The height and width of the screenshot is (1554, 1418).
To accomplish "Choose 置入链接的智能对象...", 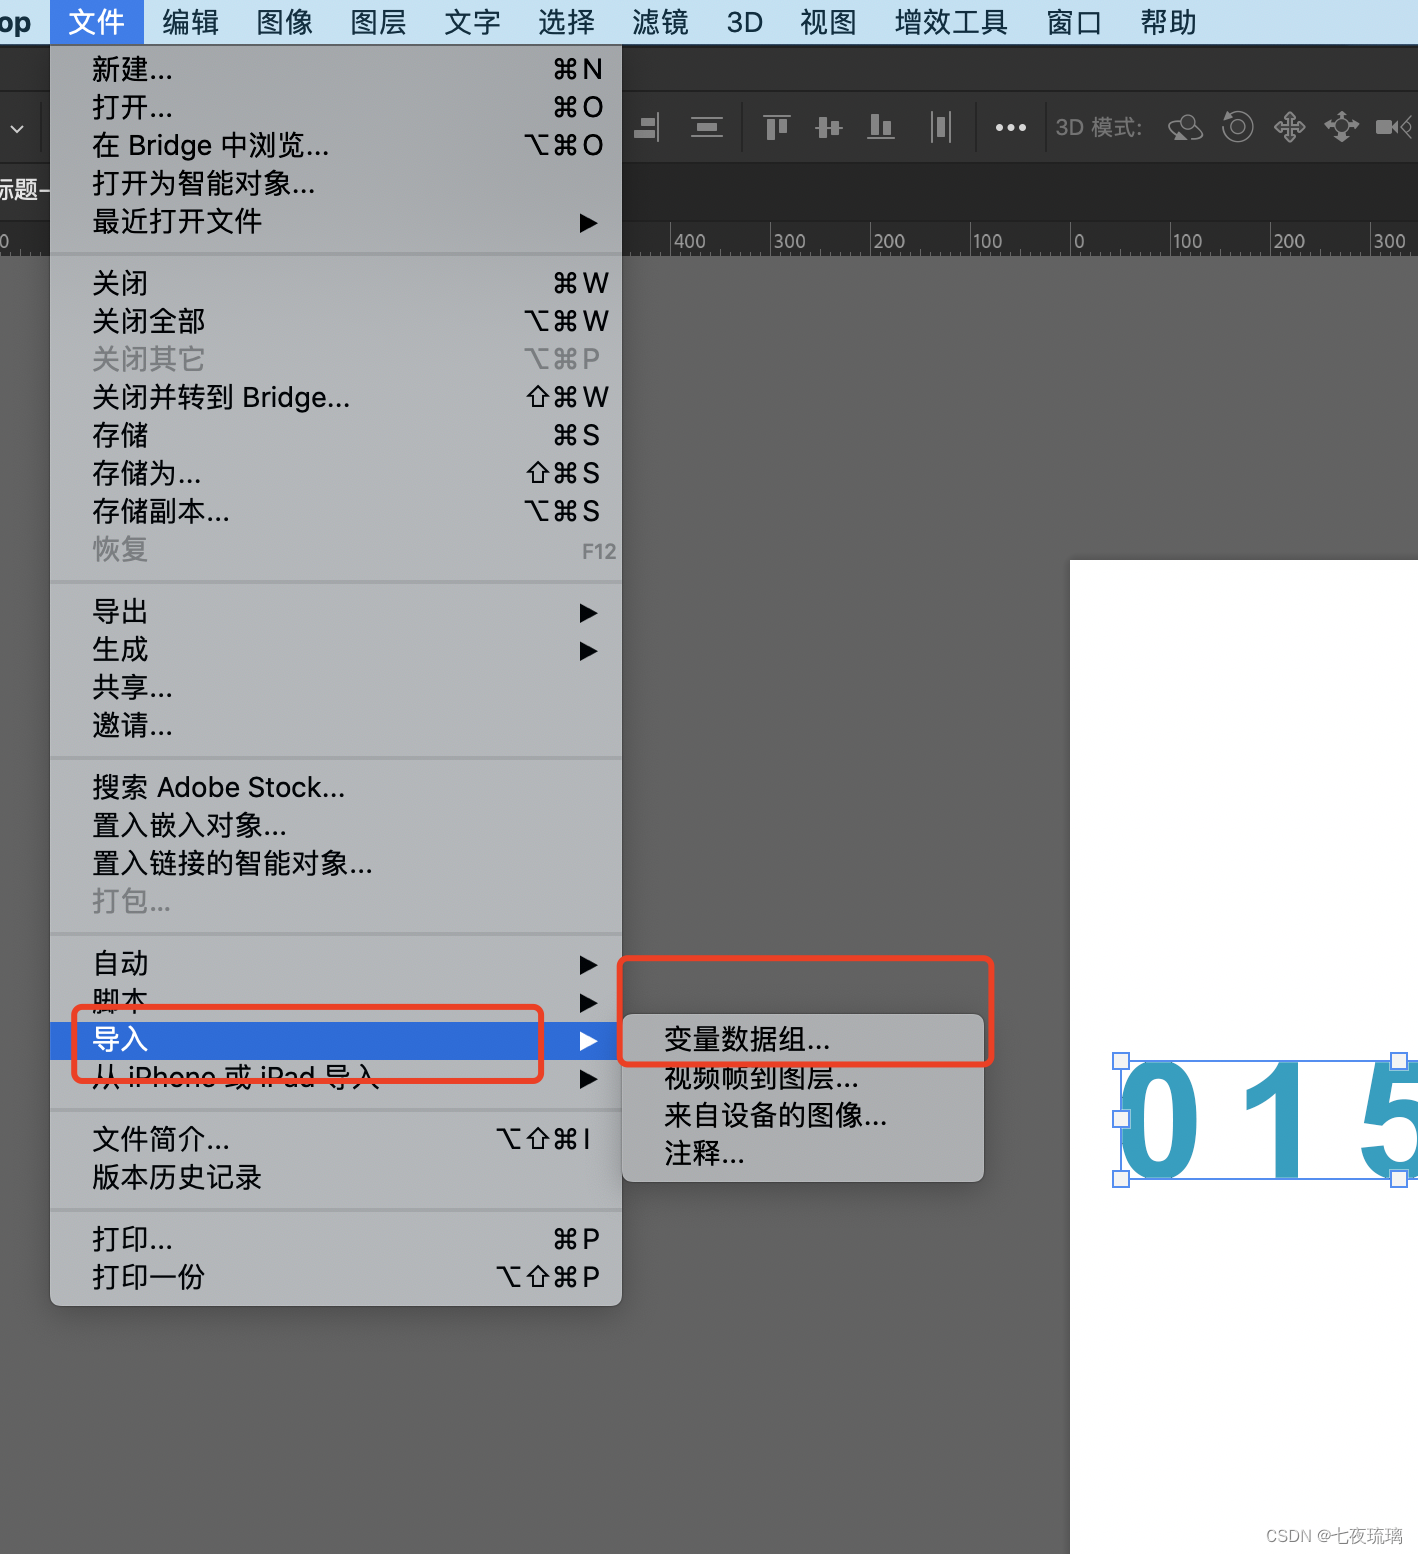I will [x=336, y=864].
